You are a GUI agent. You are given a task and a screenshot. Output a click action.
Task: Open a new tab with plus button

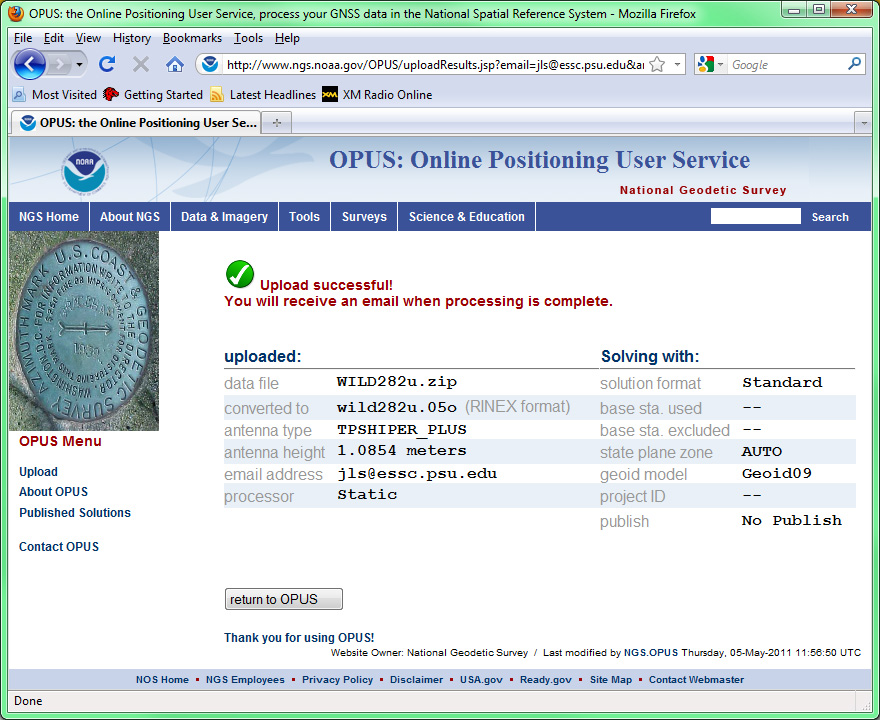pyautogui.click(x=277, y=123)
